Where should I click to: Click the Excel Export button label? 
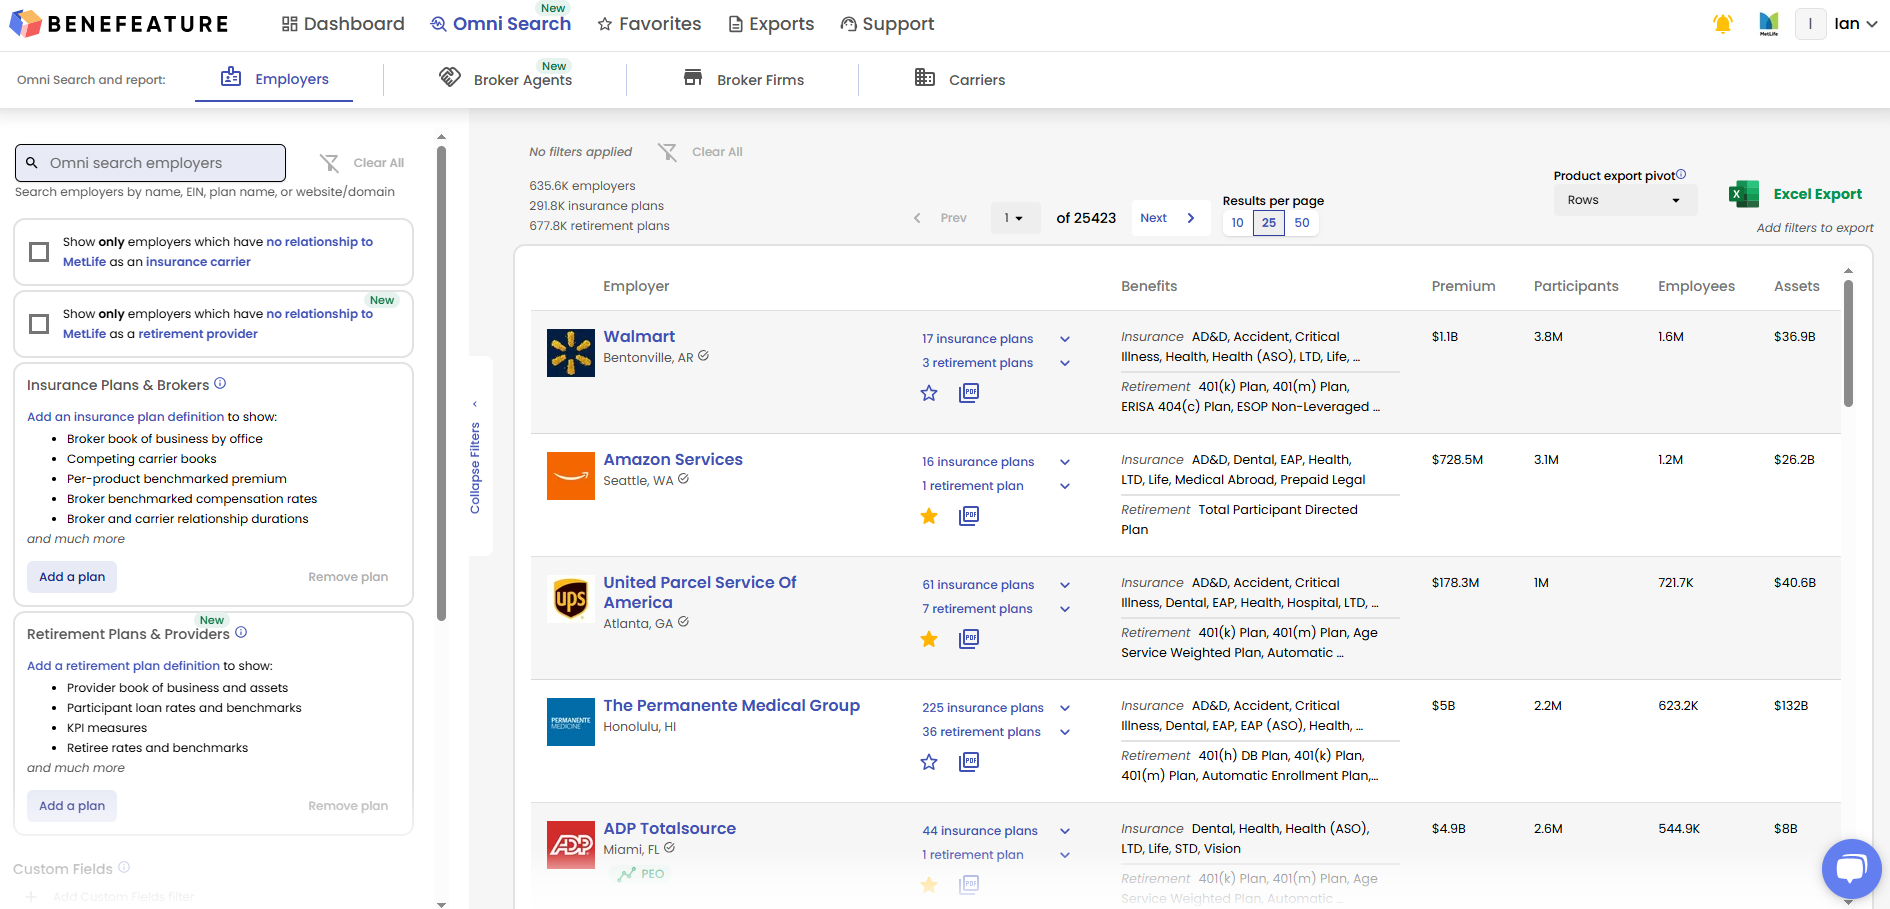pos(1817,194)
